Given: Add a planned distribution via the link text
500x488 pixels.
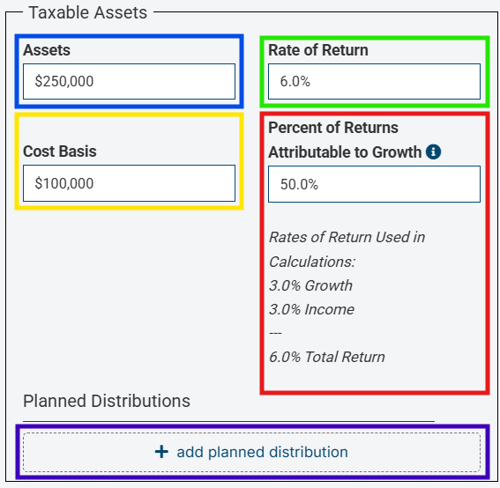Looking at the screenshot, I should (262, 452).
